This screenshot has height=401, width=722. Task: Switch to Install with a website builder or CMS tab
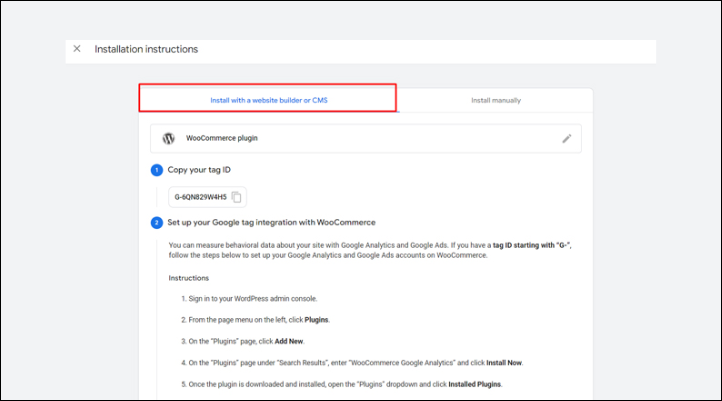(x=269, y=100)
